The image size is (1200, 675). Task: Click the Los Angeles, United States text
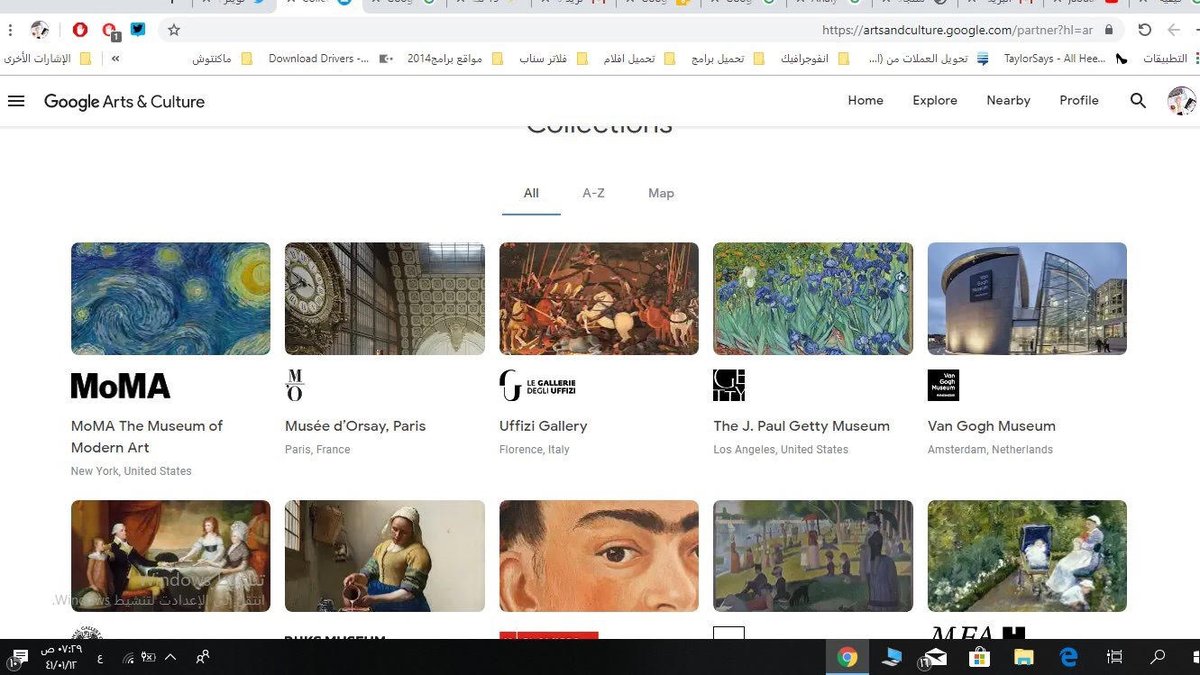click(x=780, y=450)
